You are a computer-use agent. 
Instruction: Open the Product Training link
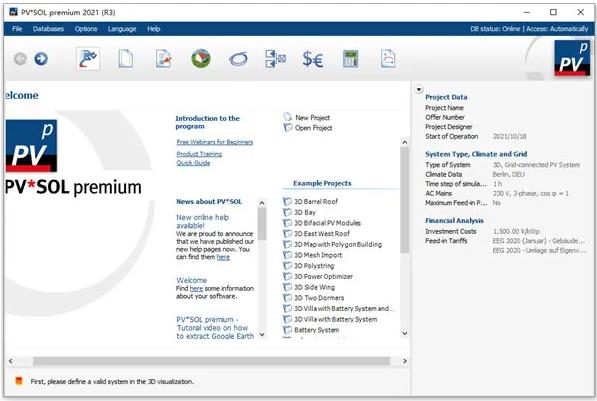[199, 154]
